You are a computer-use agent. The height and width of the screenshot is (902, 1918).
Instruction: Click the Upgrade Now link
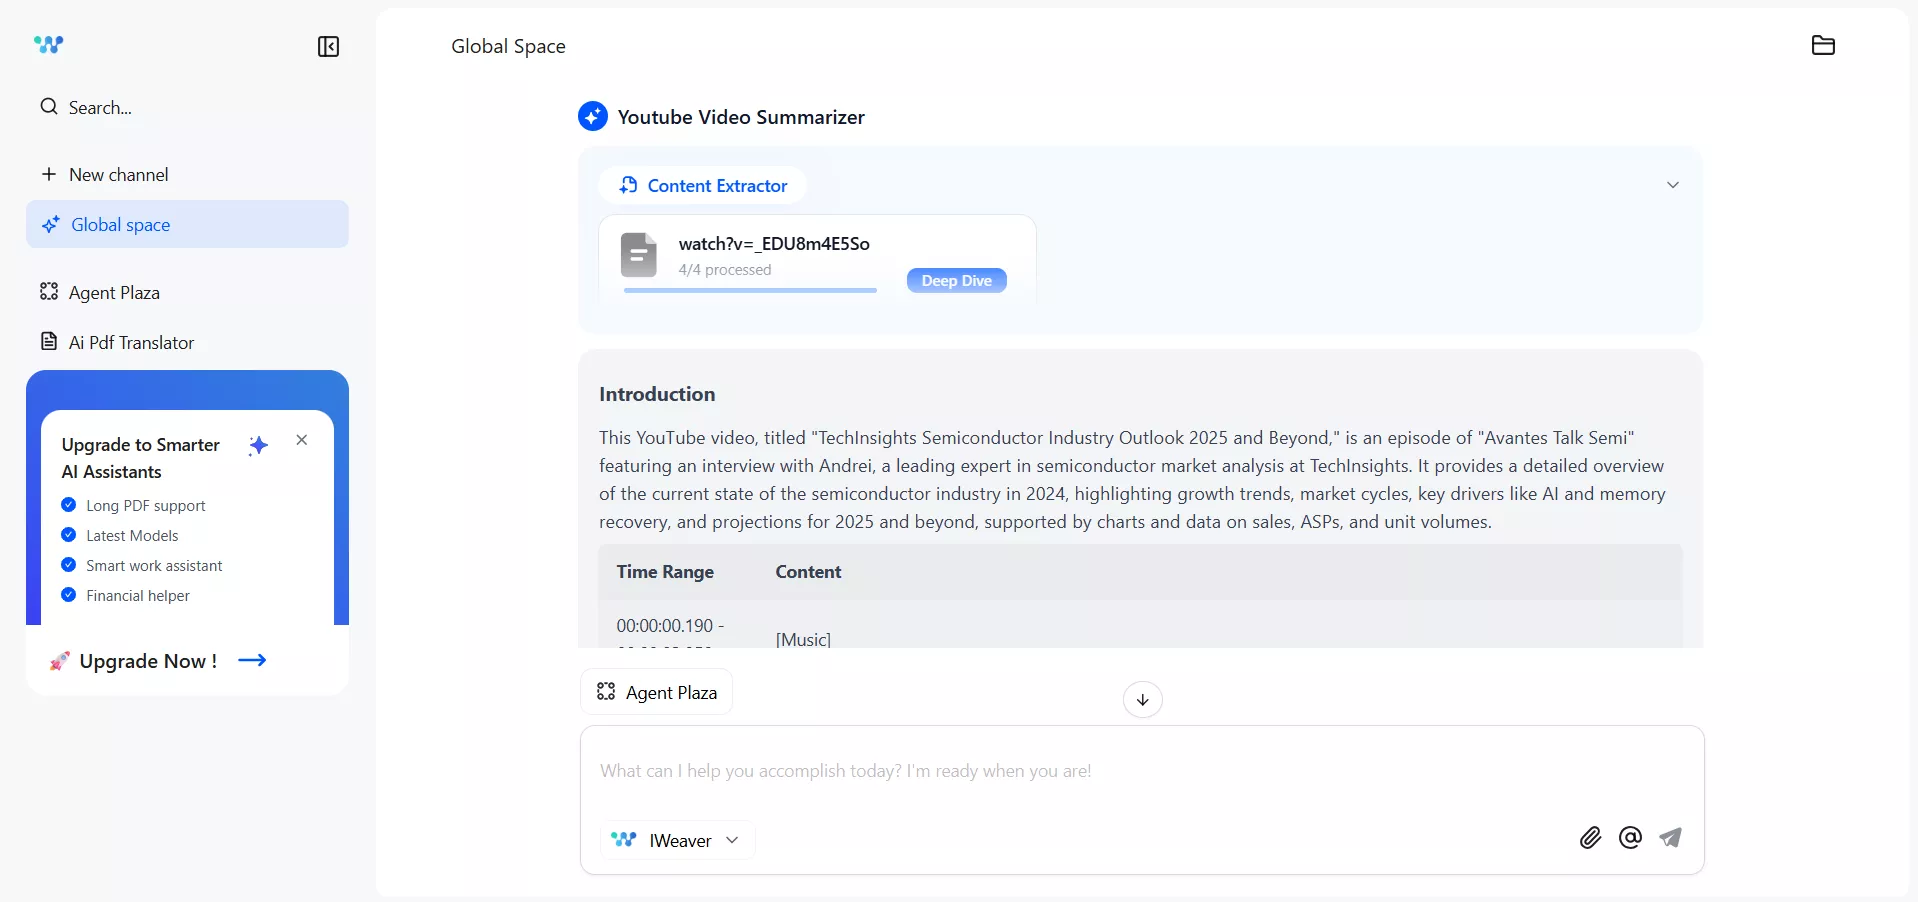point(147,661)
